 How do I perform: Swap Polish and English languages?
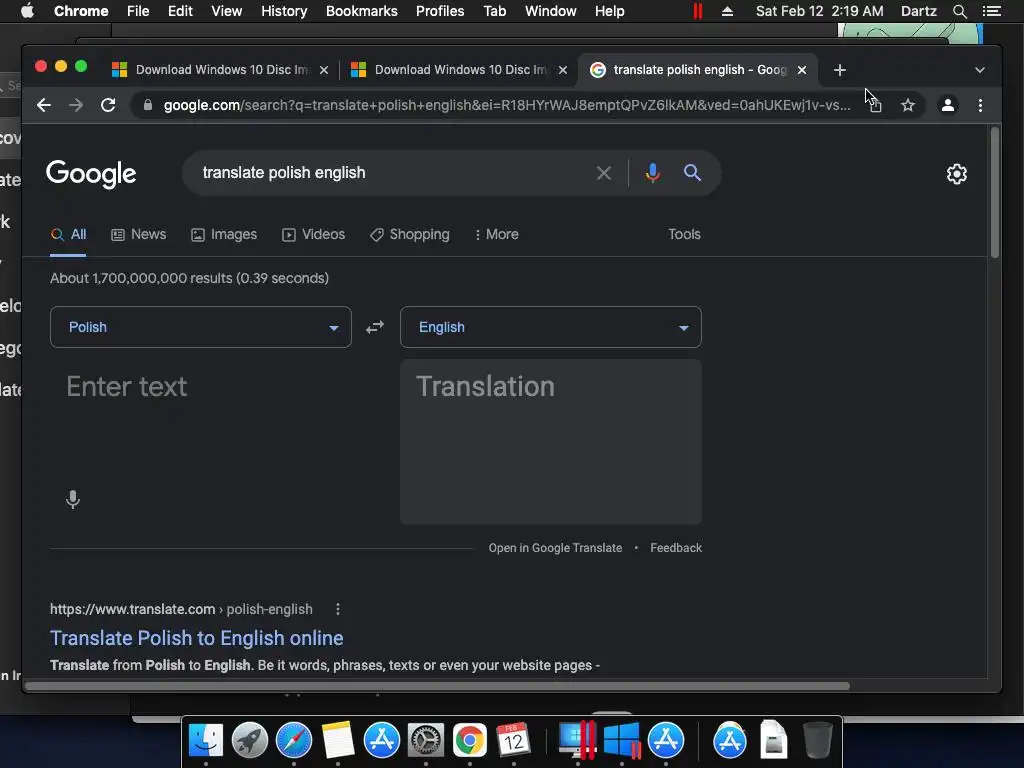[x=375, y=327]
